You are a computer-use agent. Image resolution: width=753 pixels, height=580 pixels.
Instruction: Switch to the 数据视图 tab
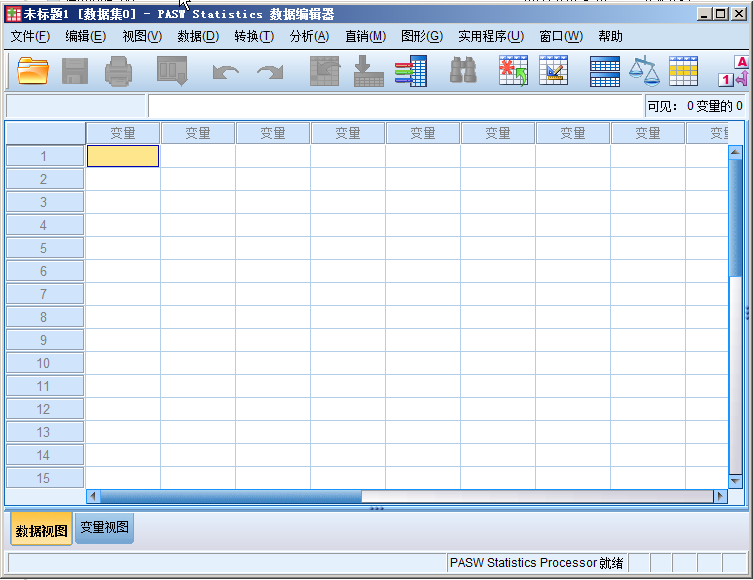pos(41,529)
